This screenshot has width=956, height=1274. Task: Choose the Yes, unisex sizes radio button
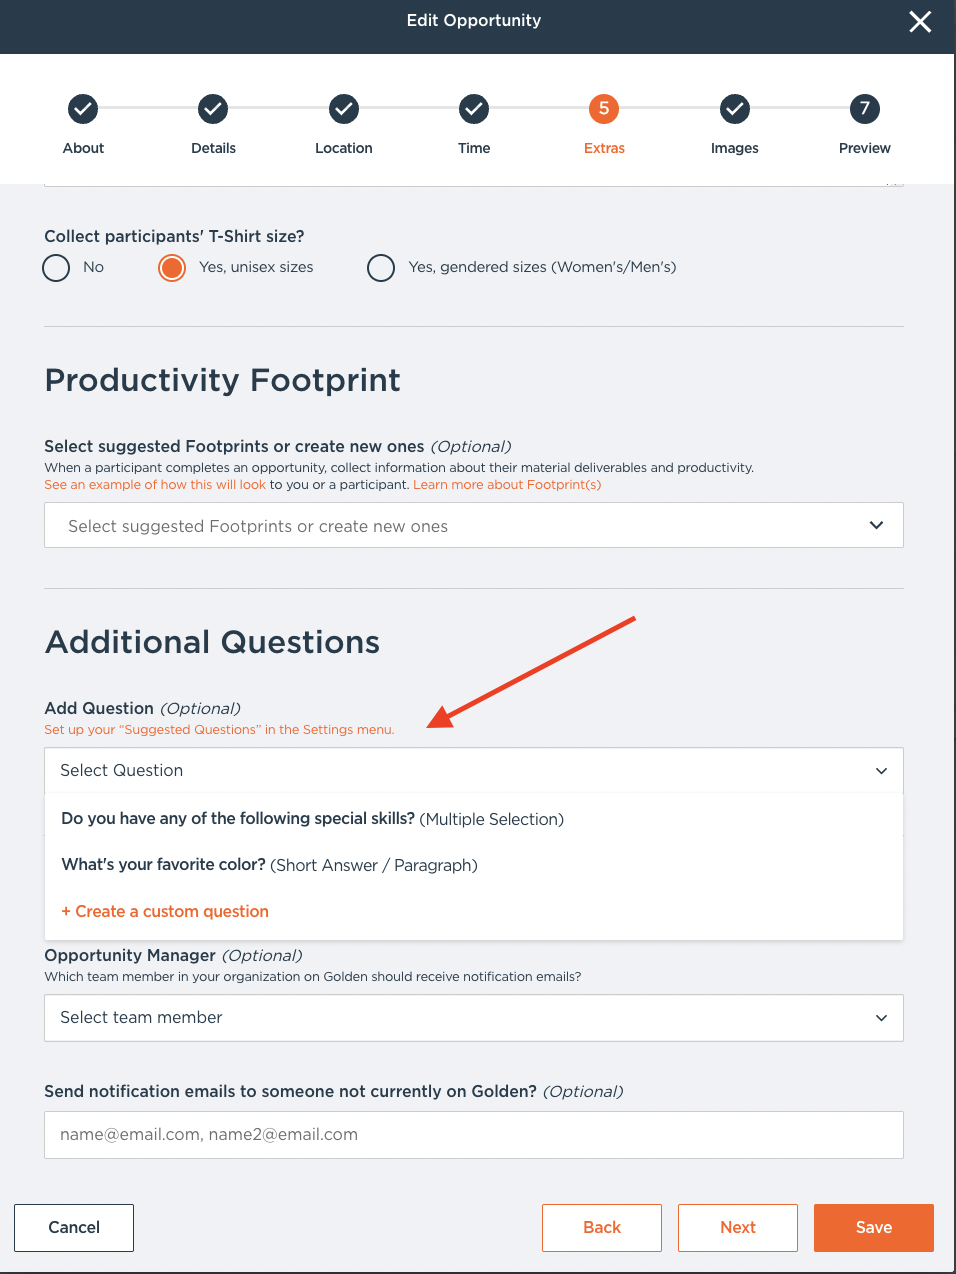pos(172,268)
